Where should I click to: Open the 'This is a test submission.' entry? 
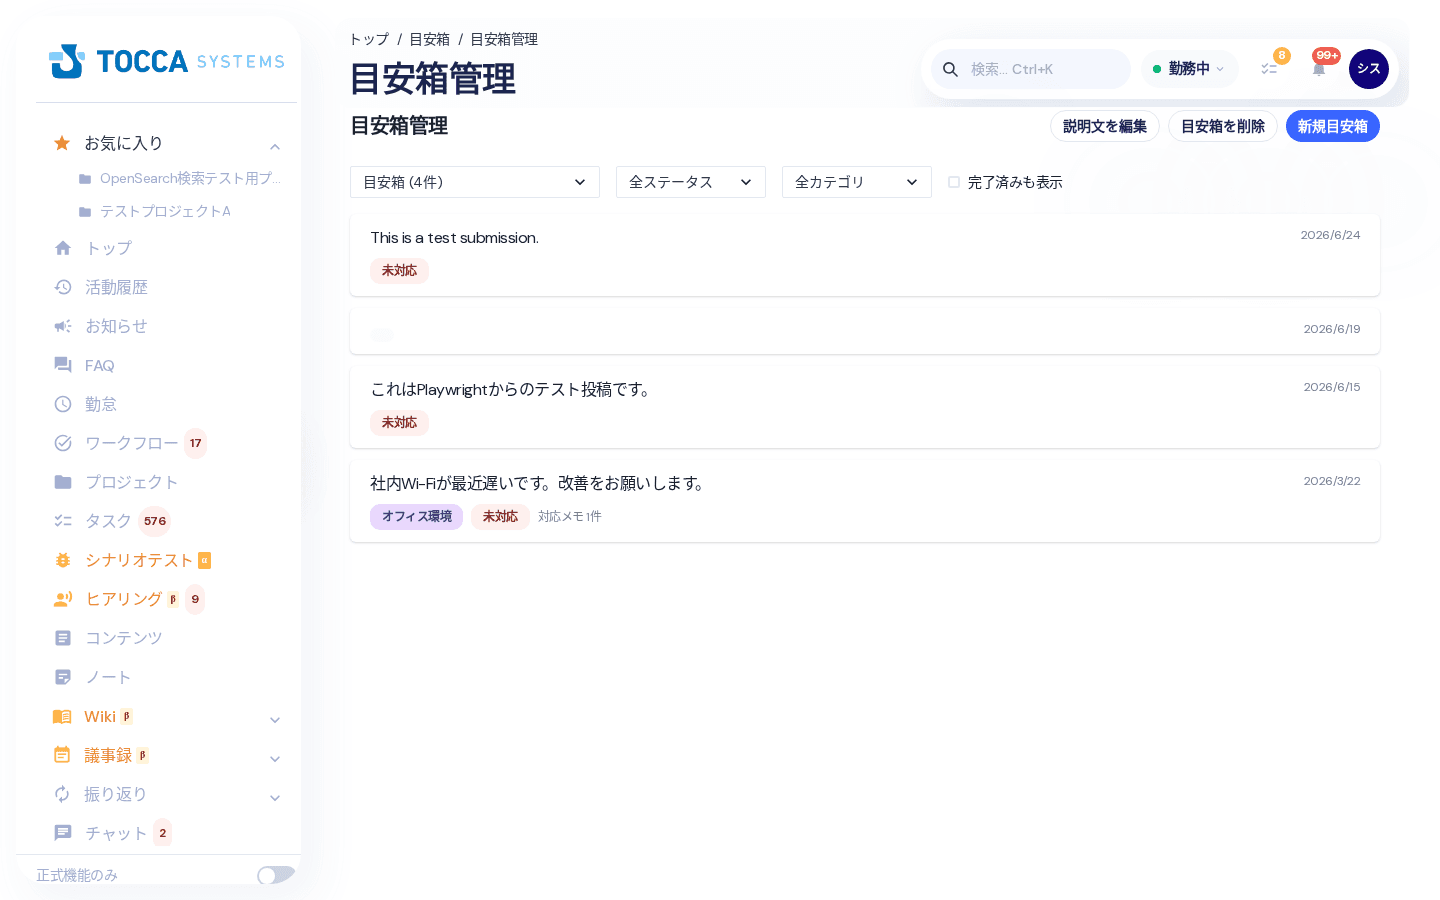click(x=865, y=255)
